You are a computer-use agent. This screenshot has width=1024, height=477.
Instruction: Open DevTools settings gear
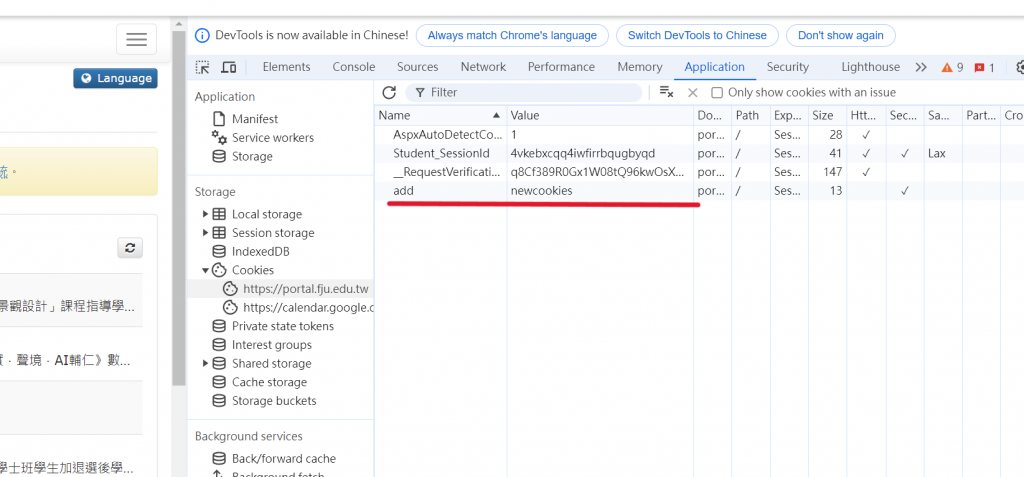[1019, 67]
